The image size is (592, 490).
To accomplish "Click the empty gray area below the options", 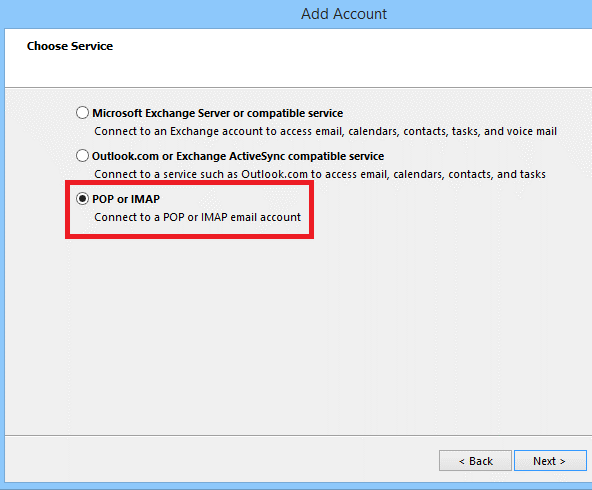I will pos(298,336).
